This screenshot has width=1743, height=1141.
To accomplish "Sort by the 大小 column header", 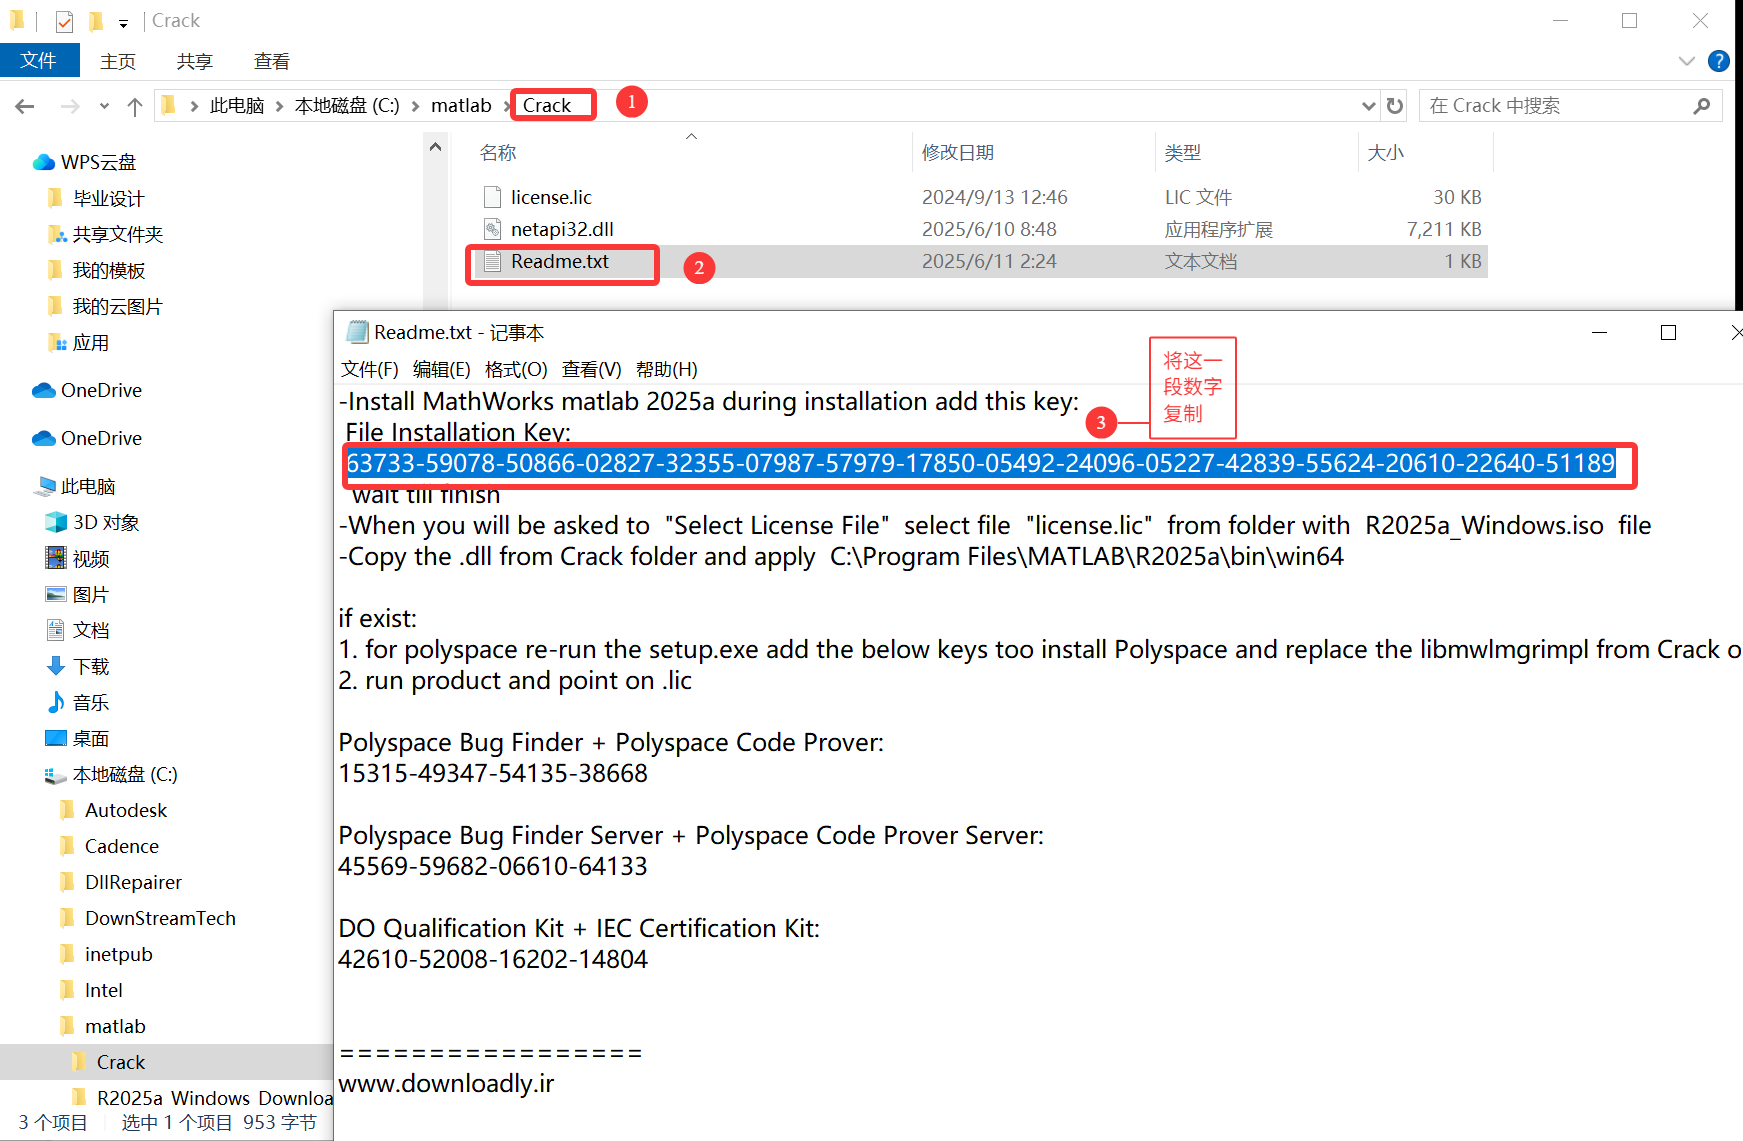I will point(1386,153).
